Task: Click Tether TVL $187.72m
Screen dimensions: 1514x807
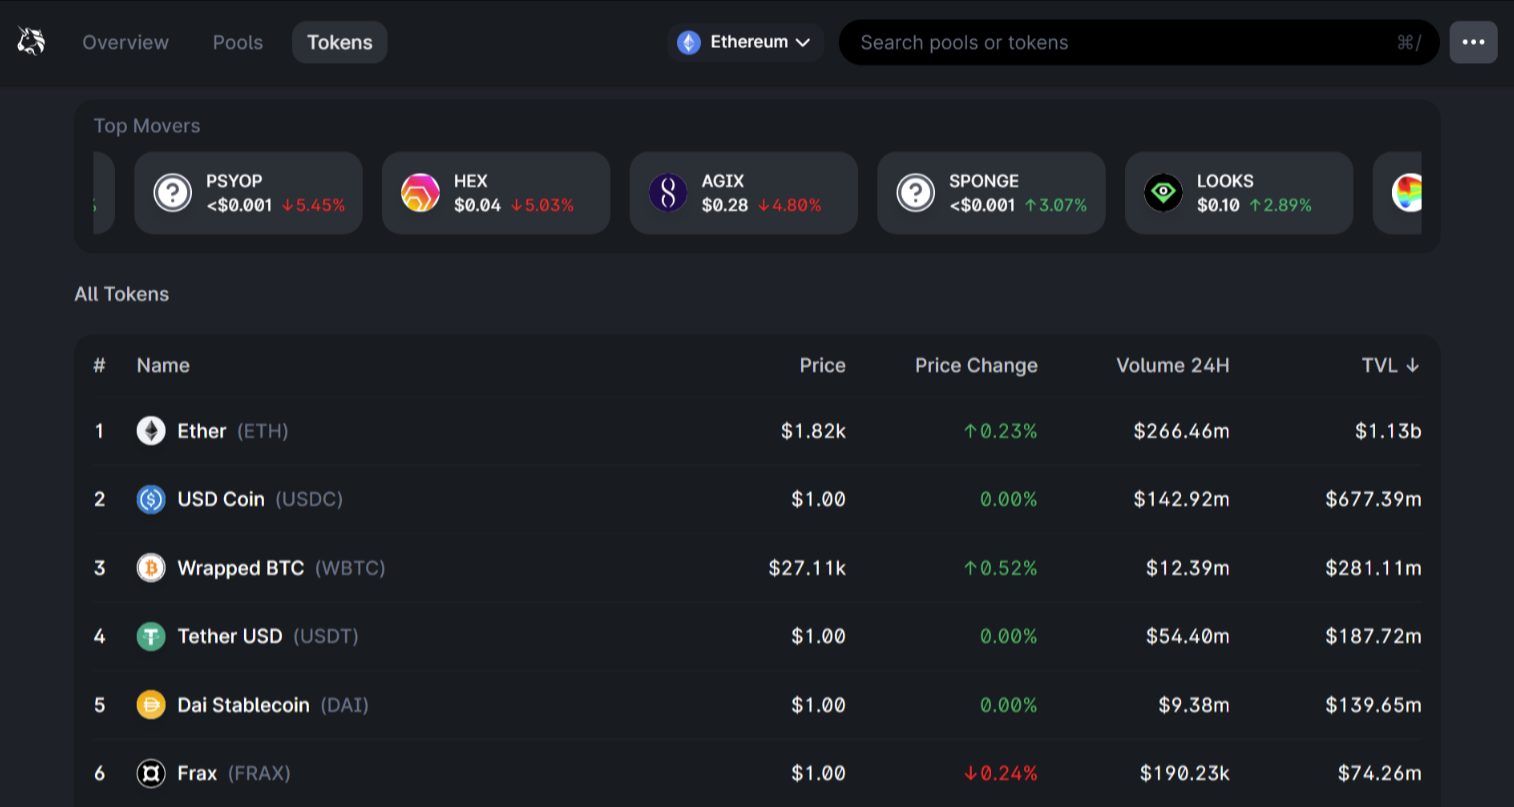Action: click(1373, 636)
